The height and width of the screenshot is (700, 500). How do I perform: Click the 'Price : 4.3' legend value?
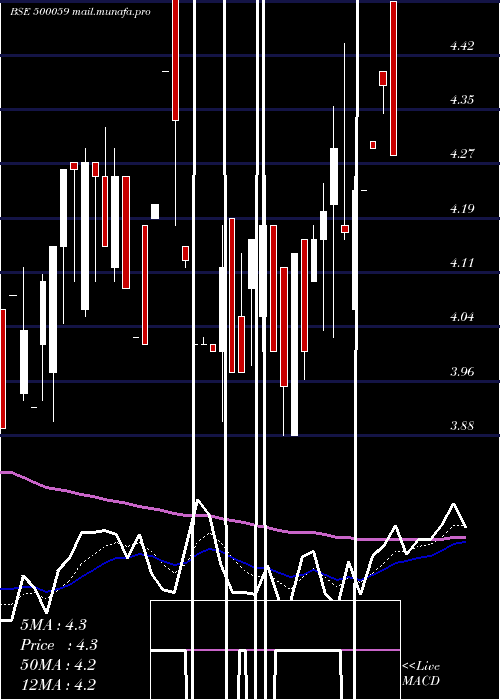[59, 645]
